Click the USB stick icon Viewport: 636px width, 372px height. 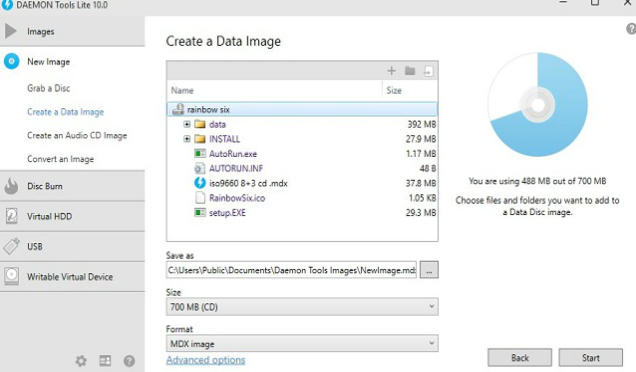(x=11, y=246)
